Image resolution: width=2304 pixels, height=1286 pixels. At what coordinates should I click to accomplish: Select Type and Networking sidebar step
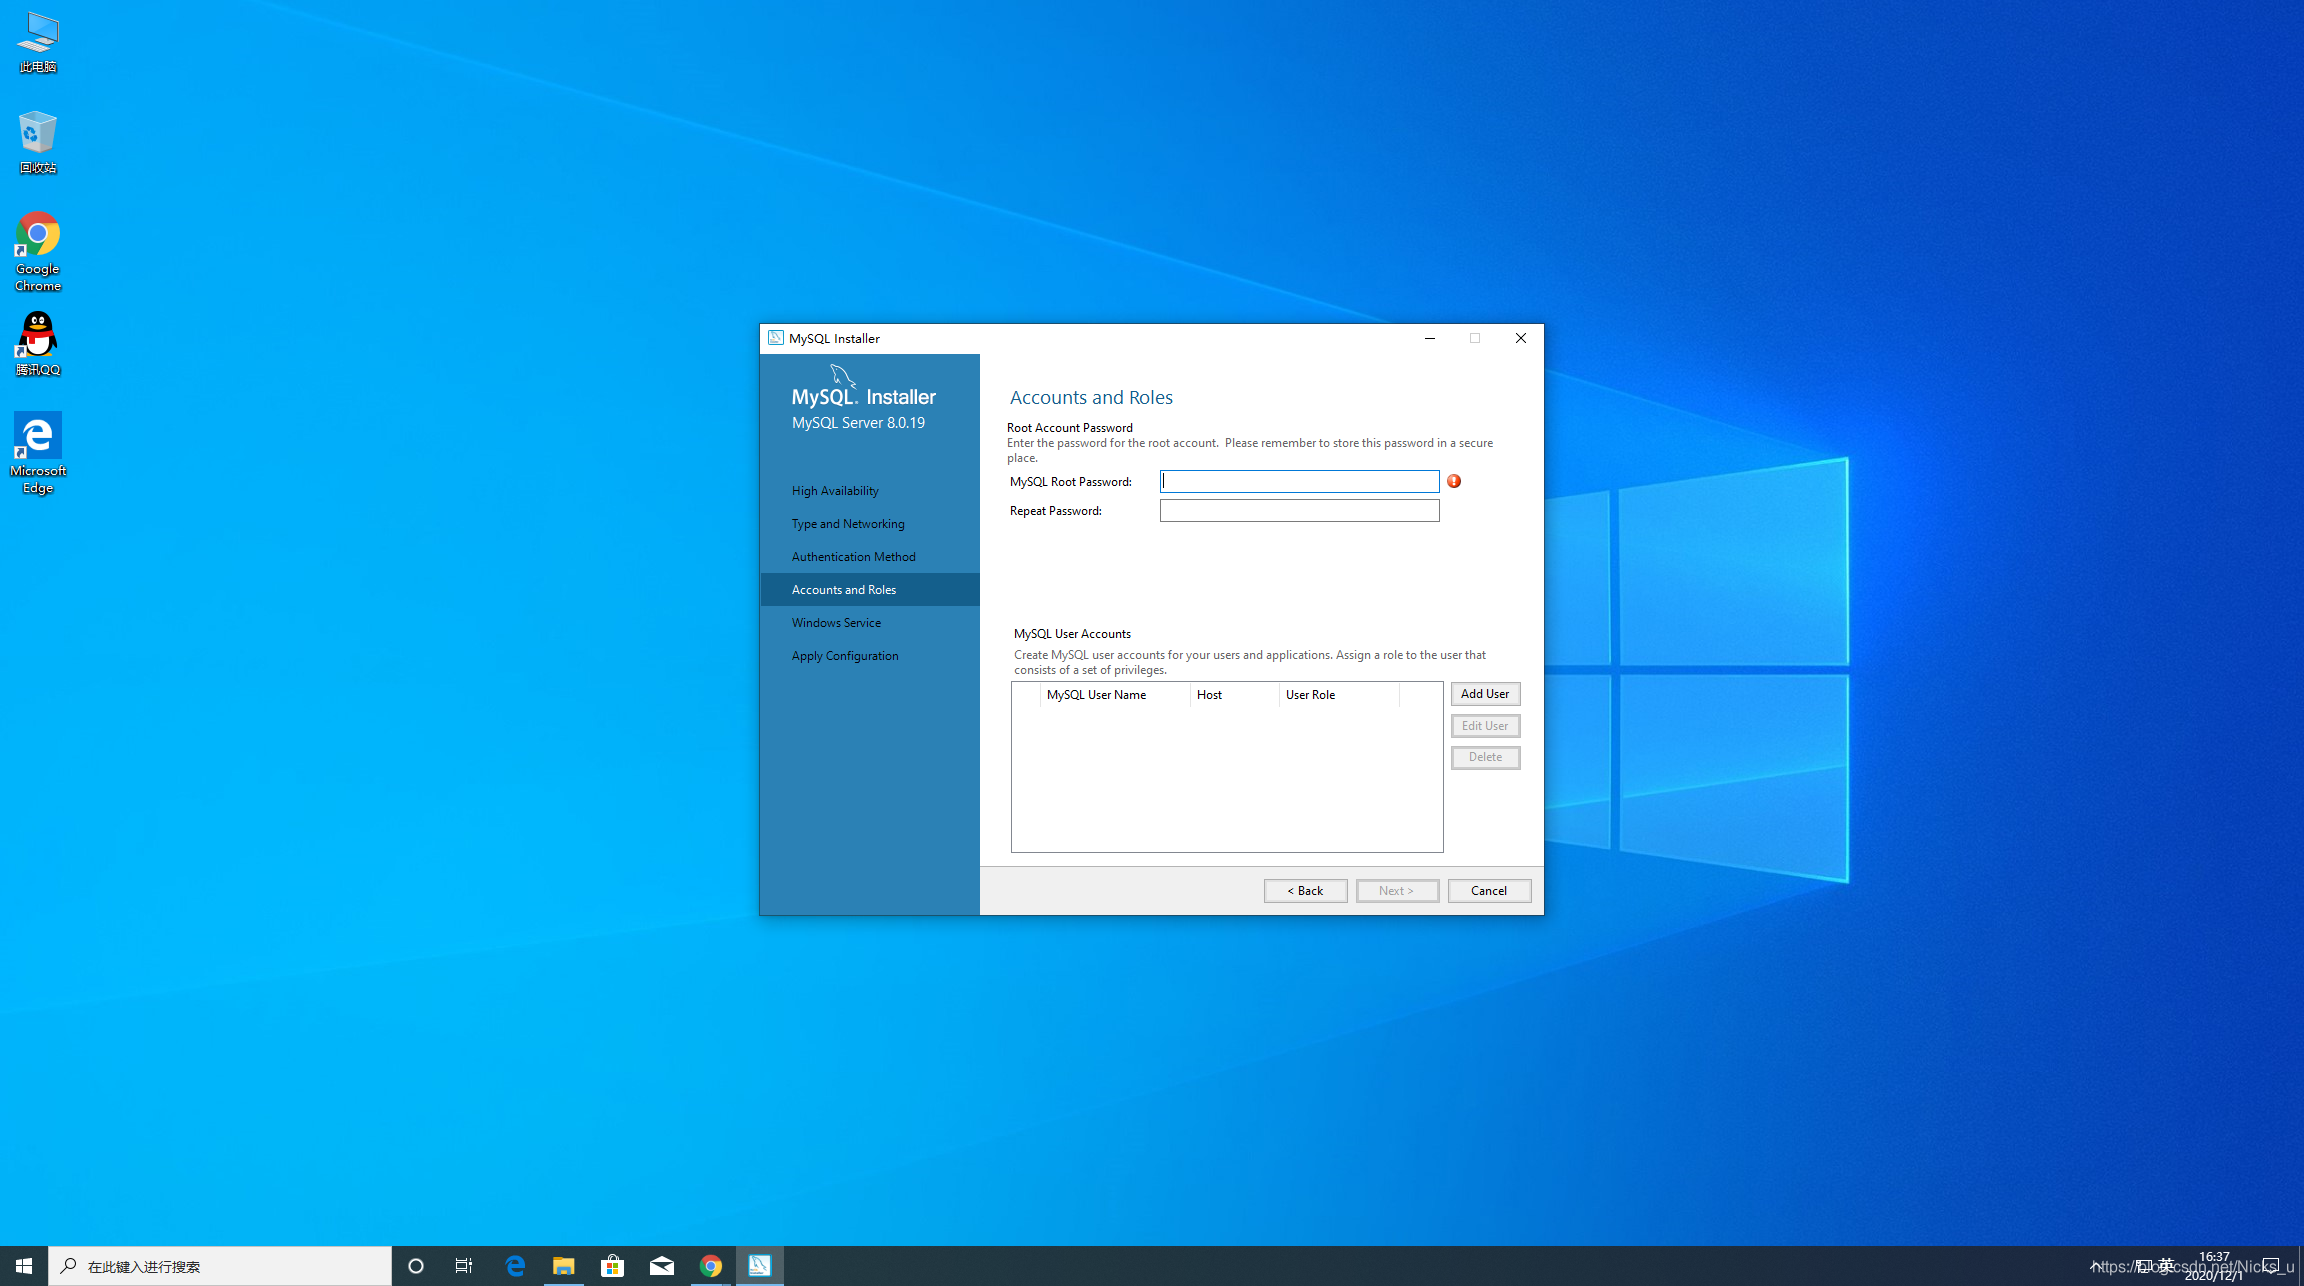tap(847, 524)
